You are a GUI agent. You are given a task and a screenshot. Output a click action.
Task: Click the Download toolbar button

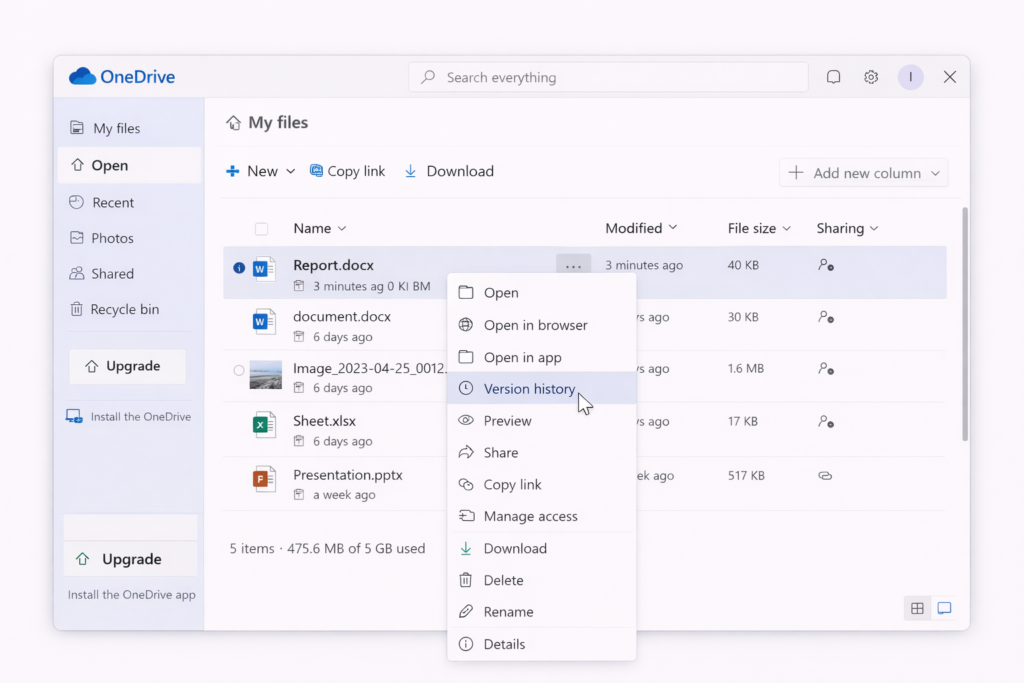[449, 171]
